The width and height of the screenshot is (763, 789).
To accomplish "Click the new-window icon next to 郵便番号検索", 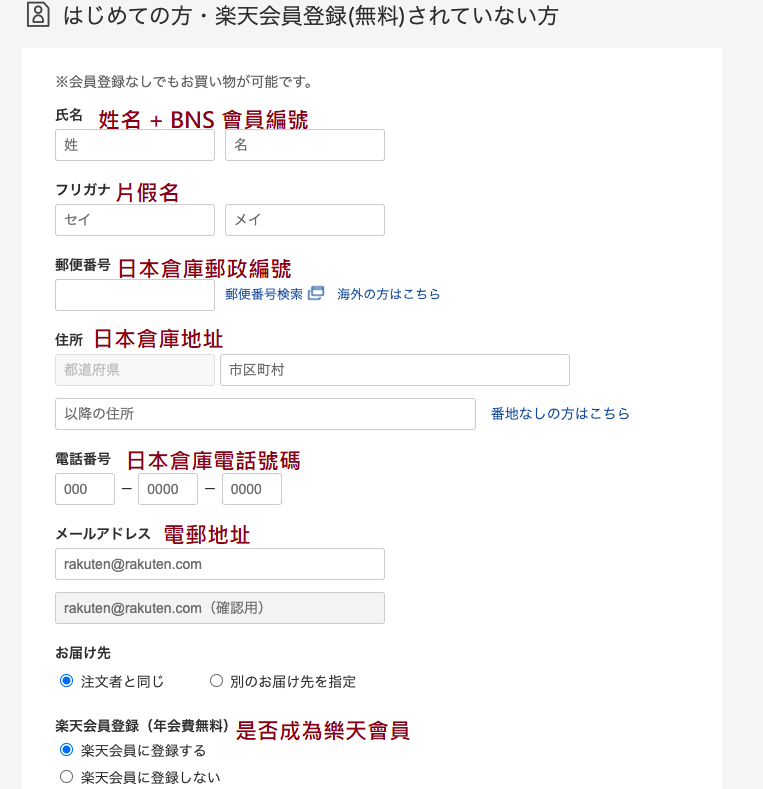I will tap(316, 294).
